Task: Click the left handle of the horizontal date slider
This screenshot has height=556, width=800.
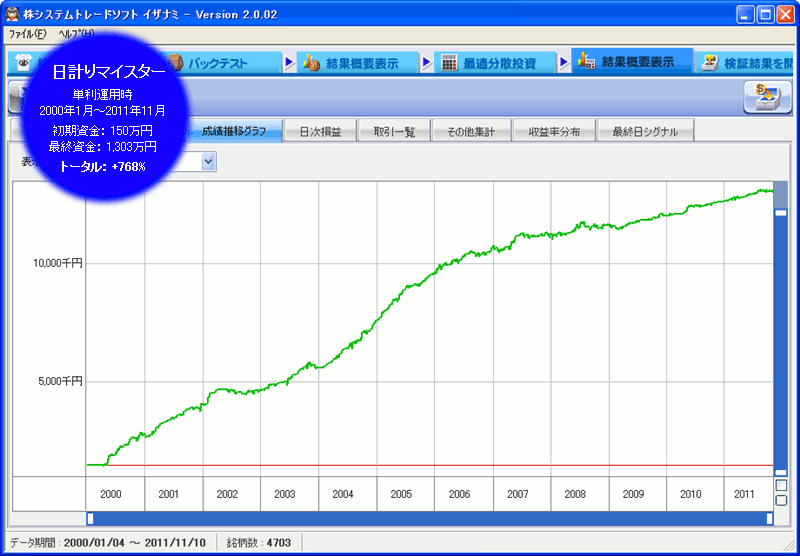Action: [90, 518]
